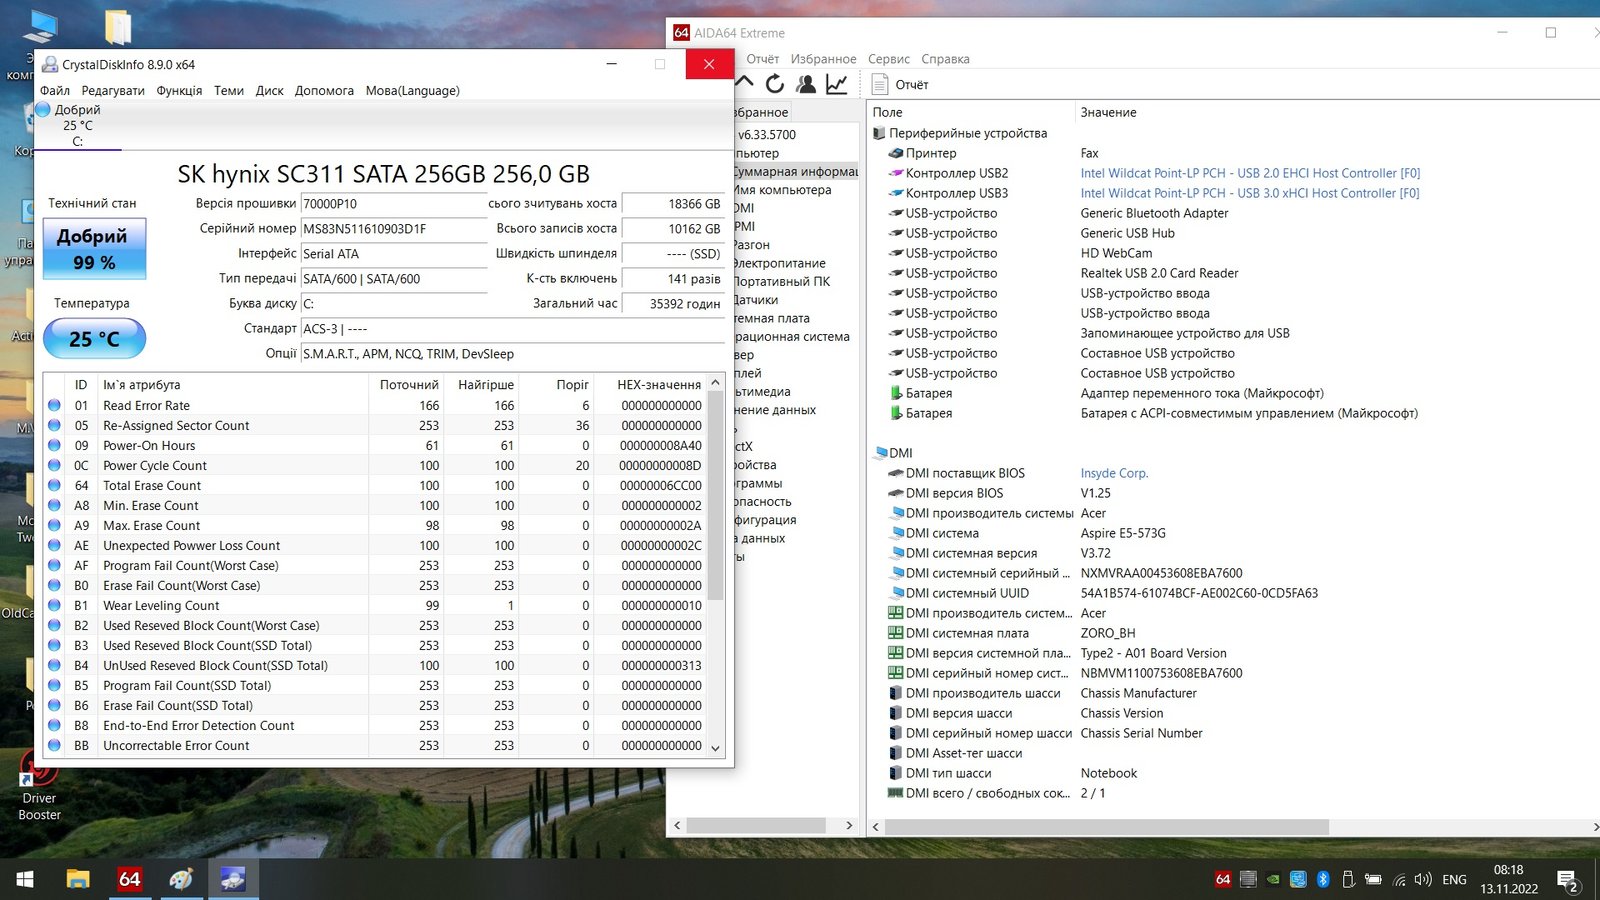Open the Редагувати menu

pos(113,90)
